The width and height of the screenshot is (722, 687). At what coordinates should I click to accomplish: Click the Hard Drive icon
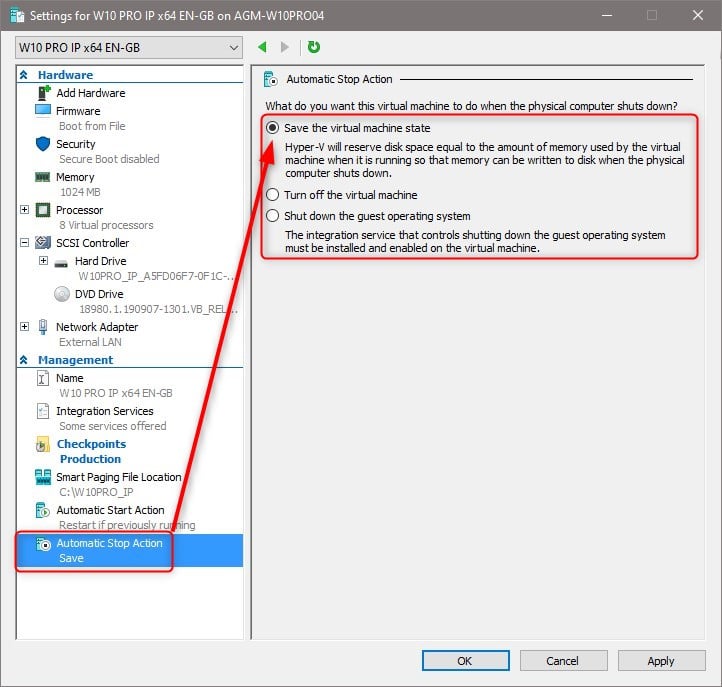tap(61, 264)
